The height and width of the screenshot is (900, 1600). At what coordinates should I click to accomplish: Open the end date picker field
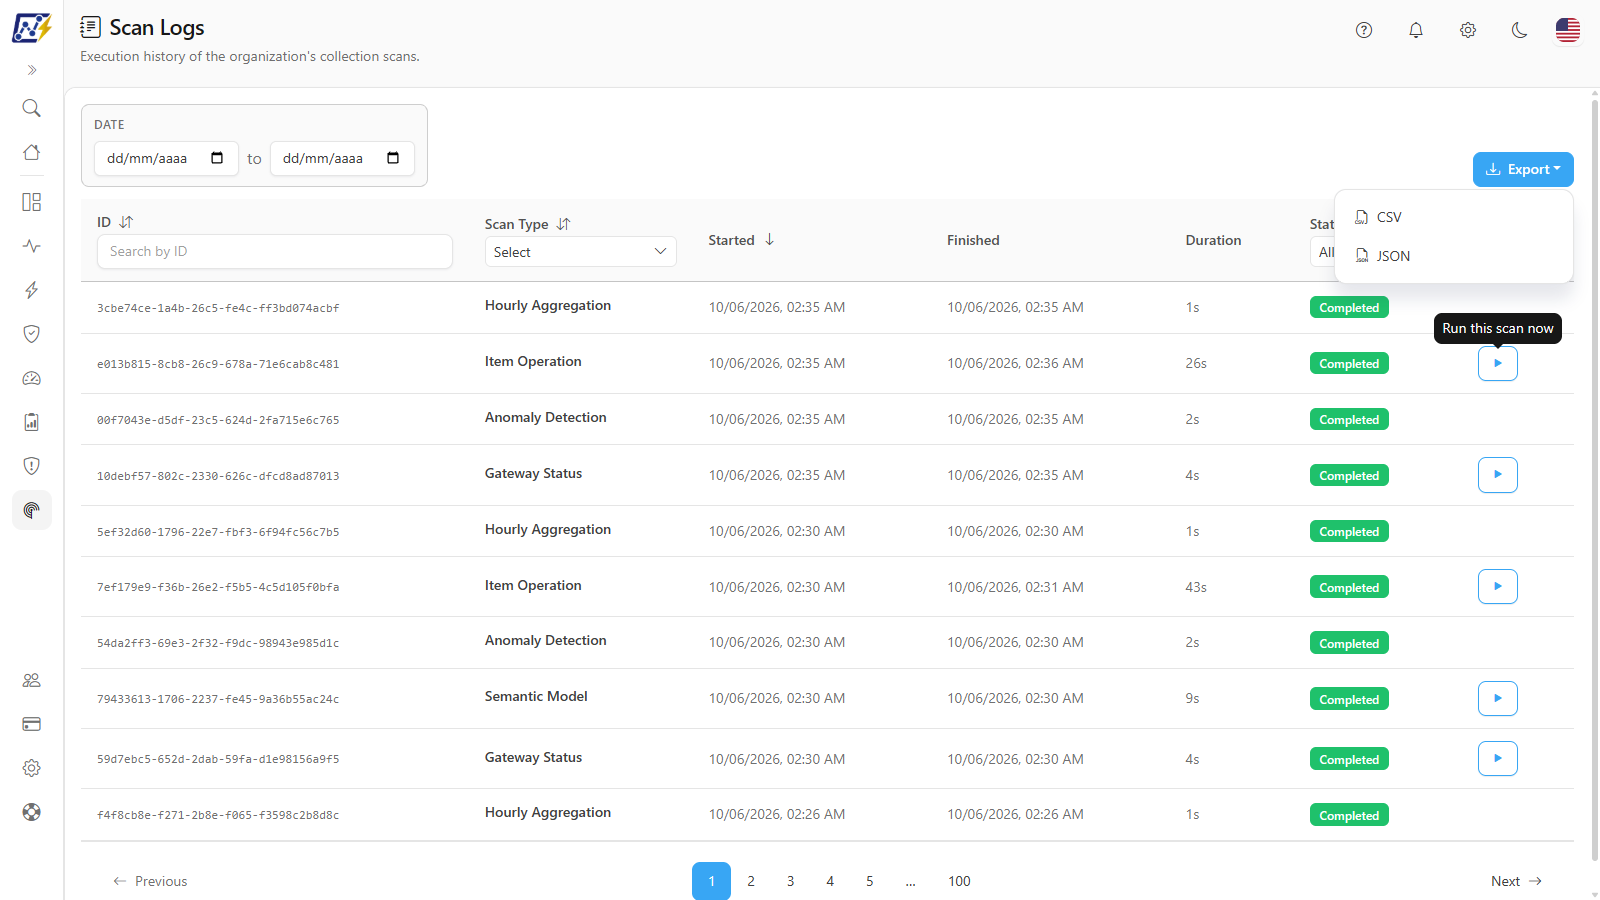point(342,158)
